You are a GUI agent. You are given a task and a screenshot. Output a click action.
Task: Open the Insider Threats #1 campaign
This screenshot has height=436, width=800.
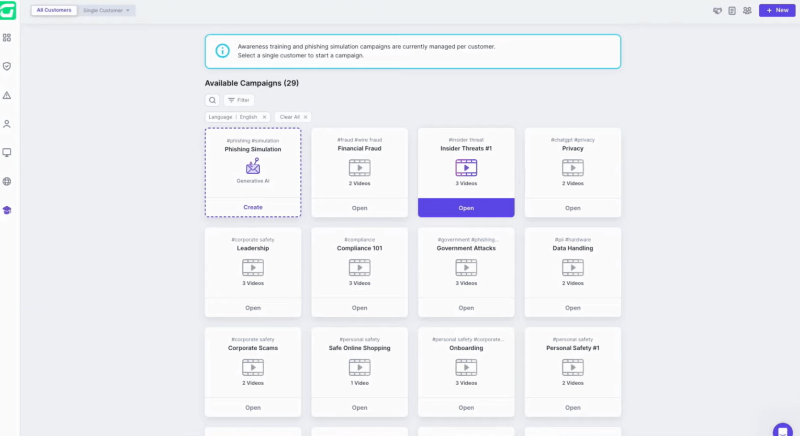click(x=466, y=208)
